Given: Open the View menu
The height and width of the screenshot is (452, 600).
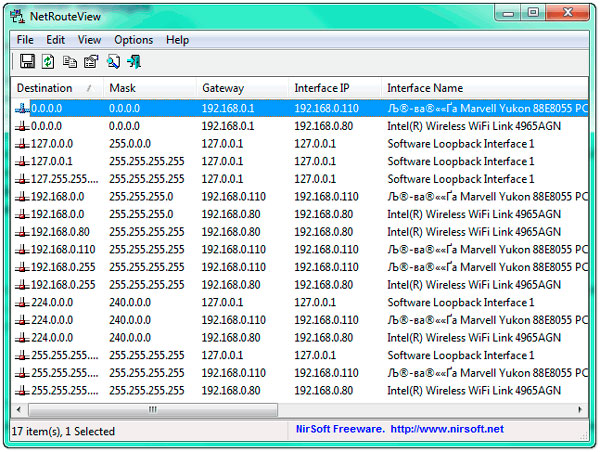Looking at the screenshot, I should click(89, 40).
